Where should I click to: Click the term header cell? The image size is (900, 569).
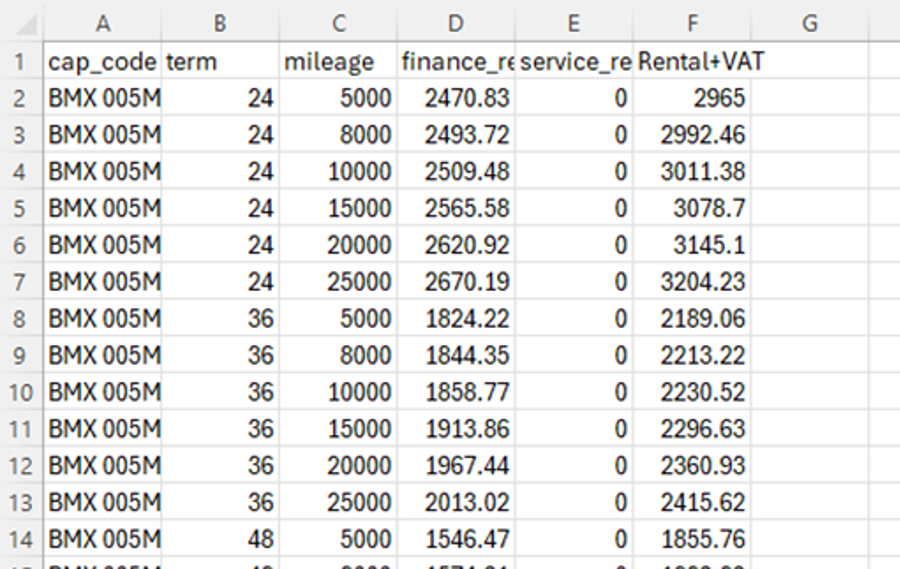click(x=218, y=62)
